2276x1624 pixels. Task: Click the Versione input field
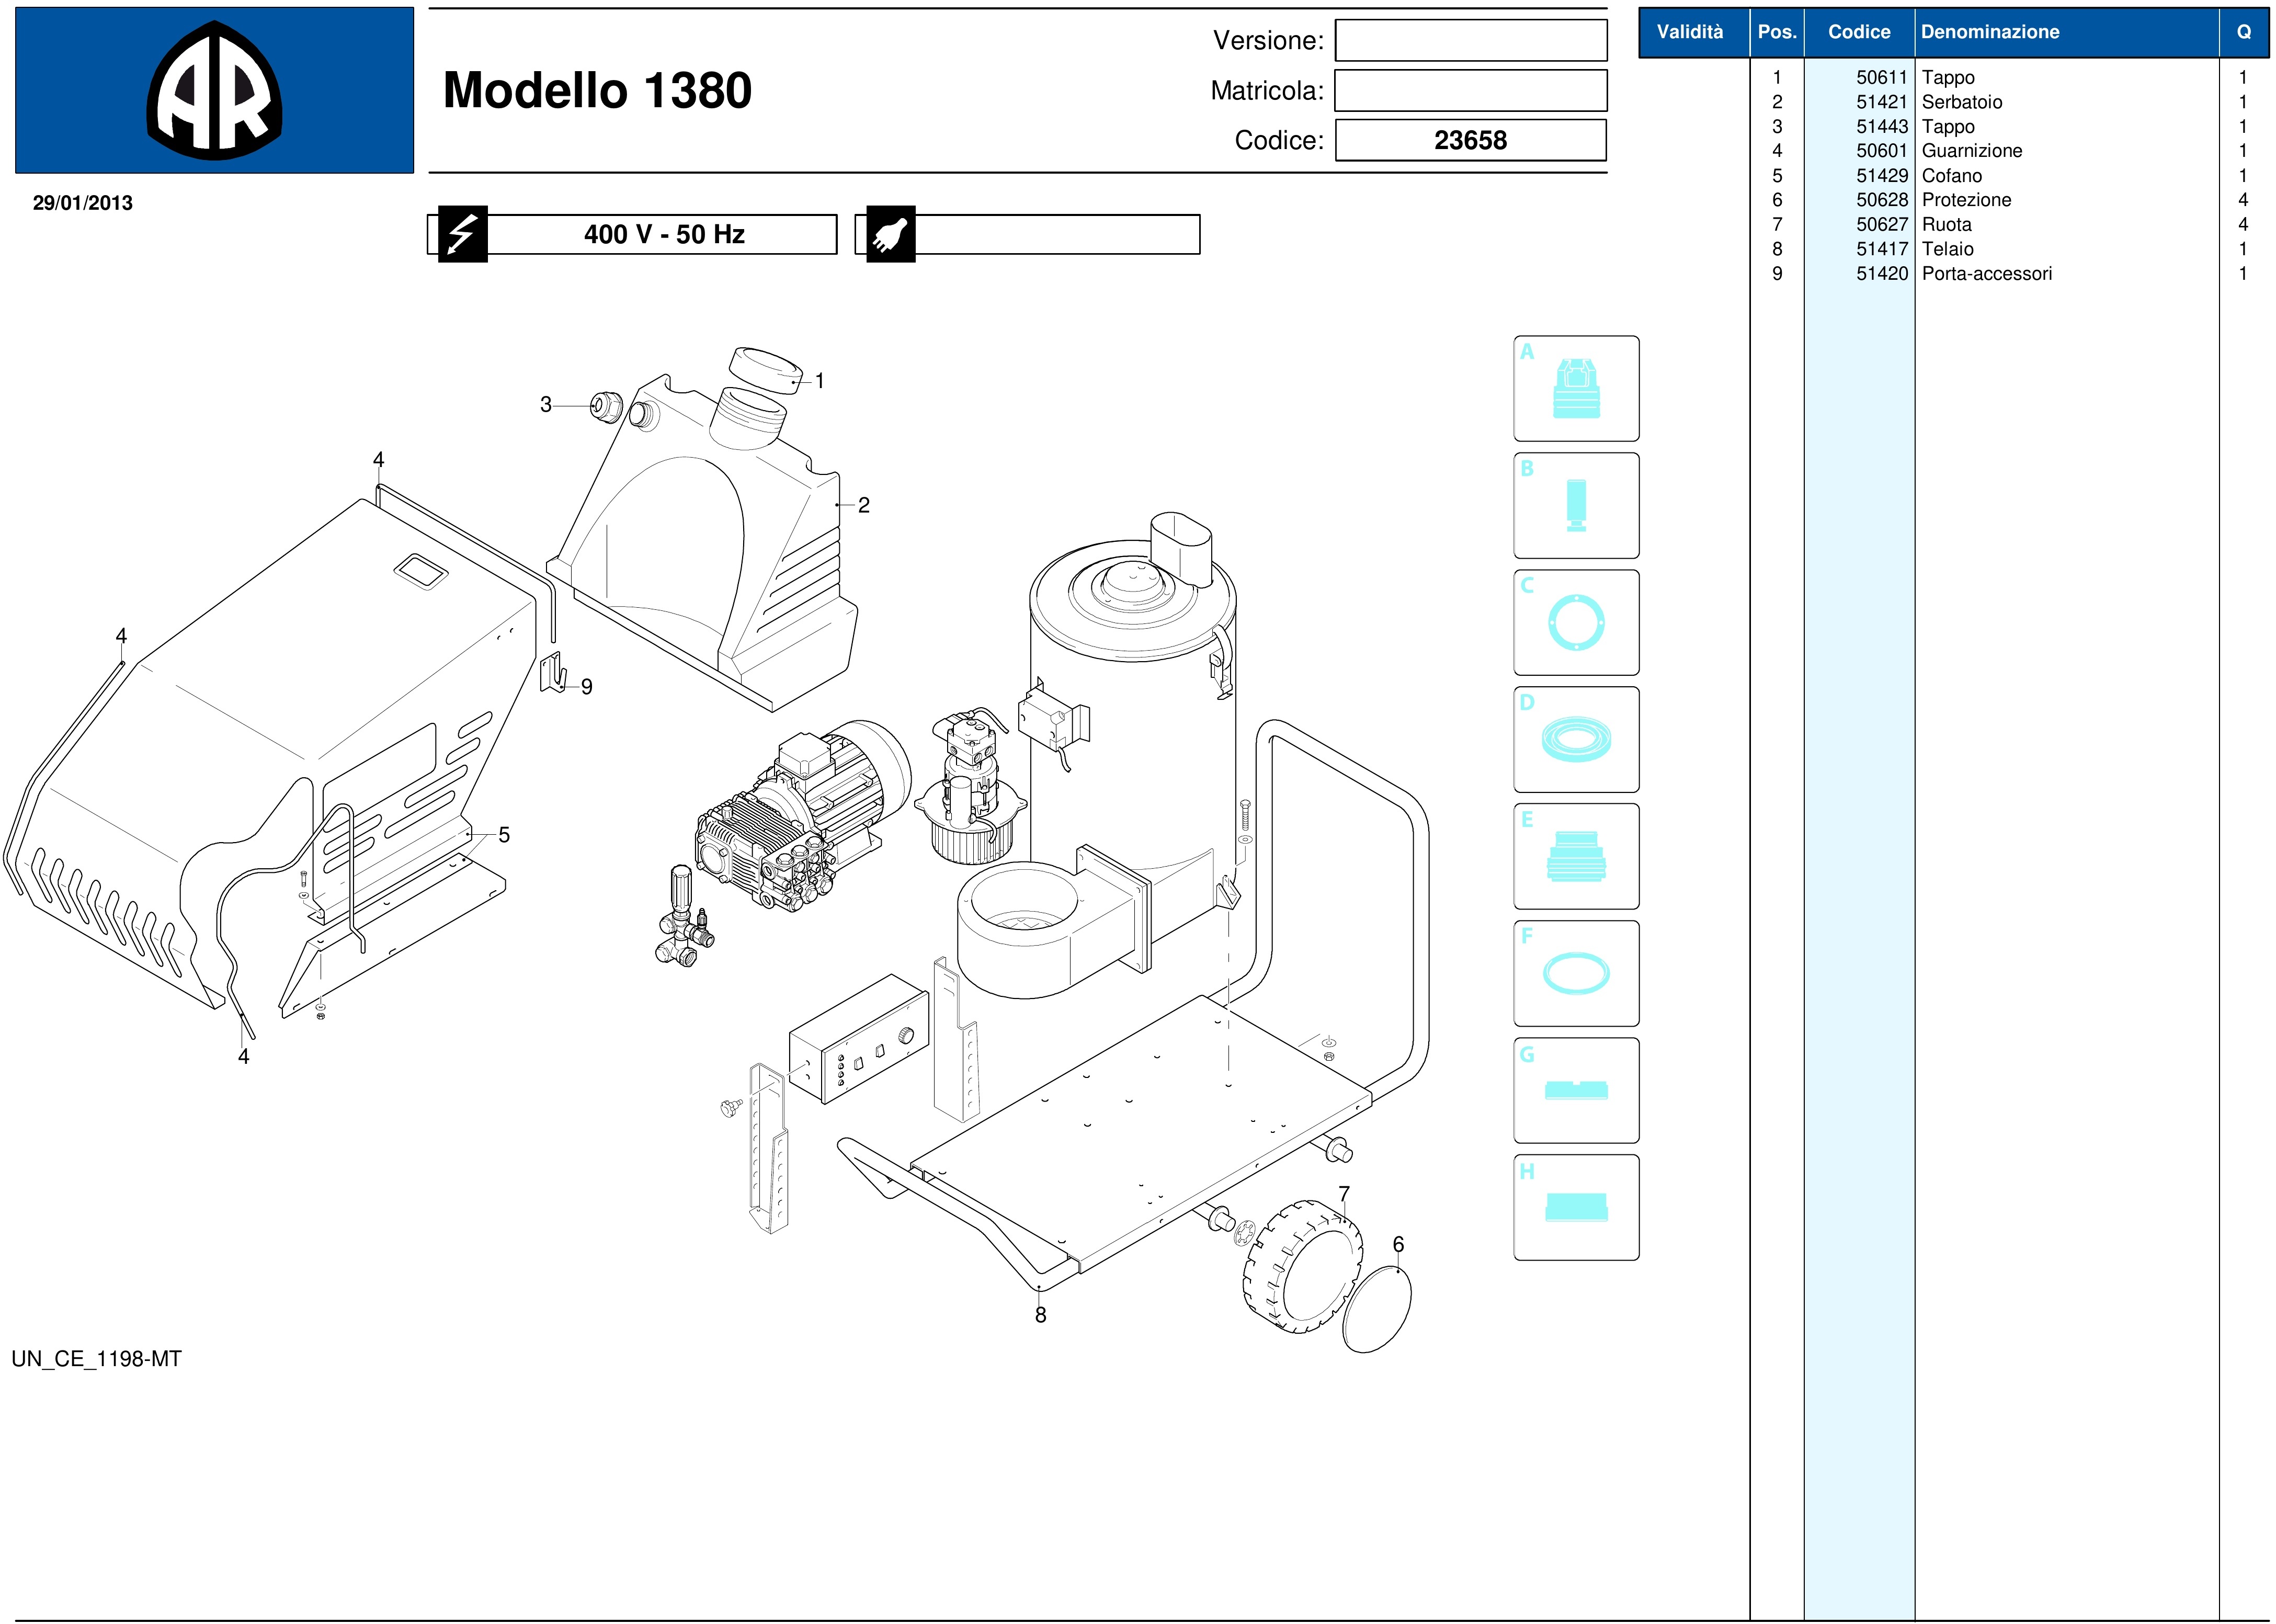pyautogui.click(x=1470, y=41)
